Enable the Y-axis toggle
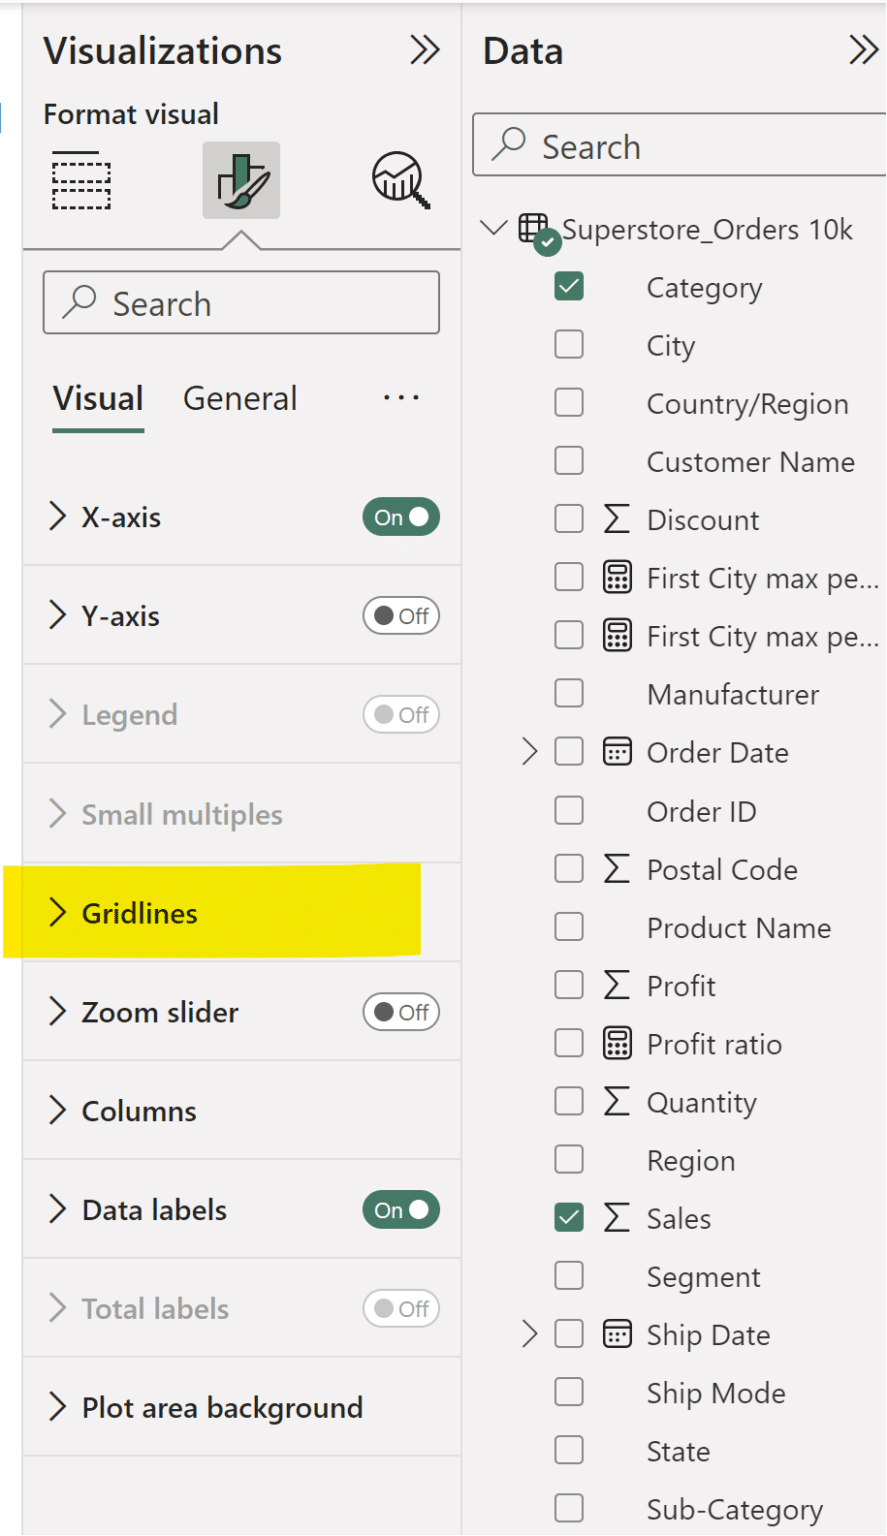Viewport: 887px width, 1536px height. (400, 616)
